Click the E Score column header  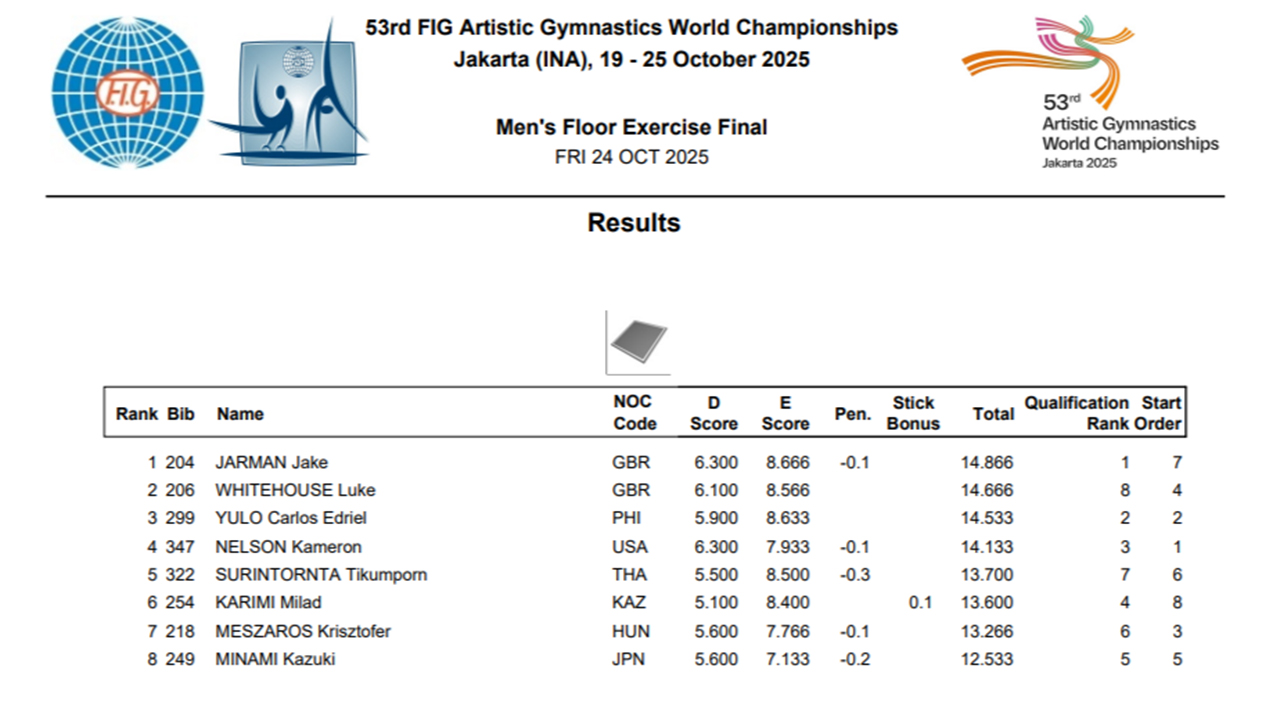point(785,413)
